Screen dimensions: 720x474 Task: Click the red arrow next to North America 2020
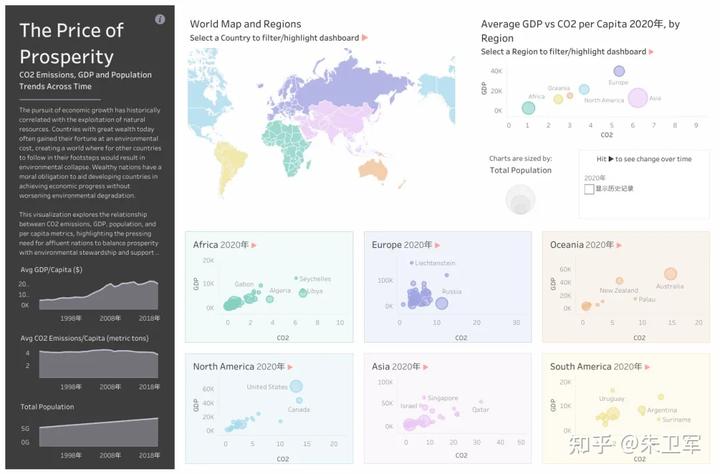[x=290, y=367]
